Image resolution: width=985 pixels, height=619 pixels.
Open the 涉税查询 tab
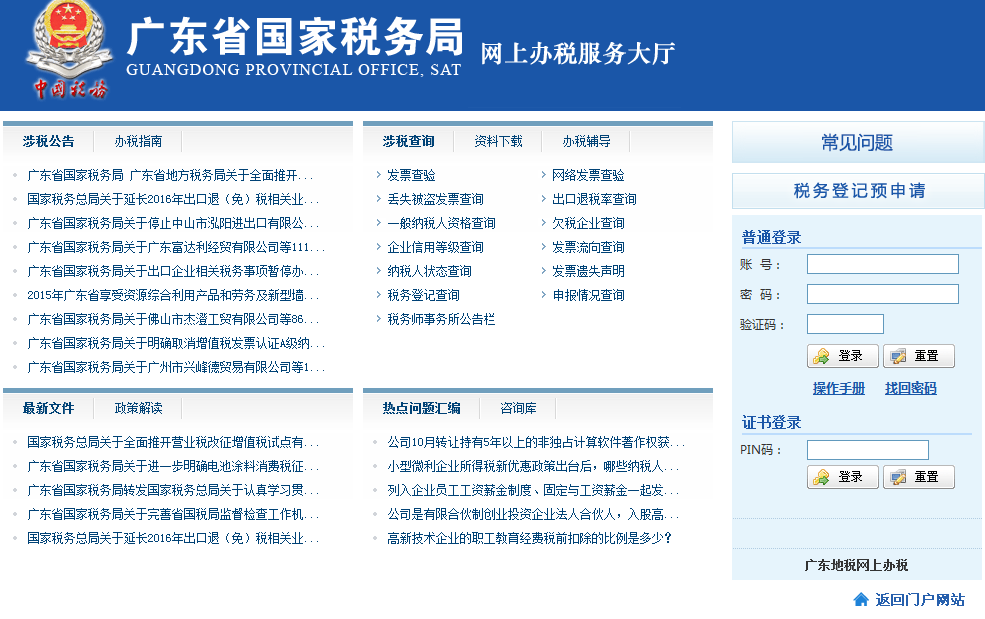click(x=408, y=141)
